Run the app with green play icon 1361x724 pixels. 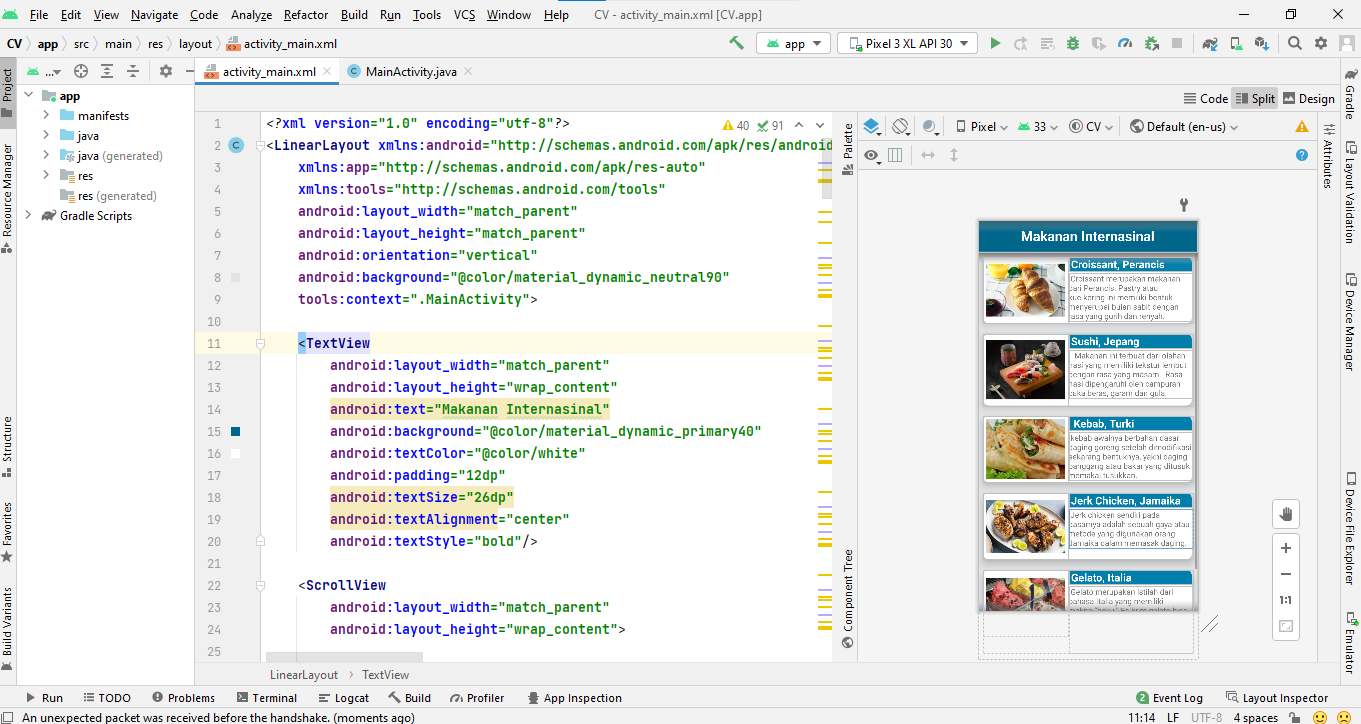(x=995, y=44)
